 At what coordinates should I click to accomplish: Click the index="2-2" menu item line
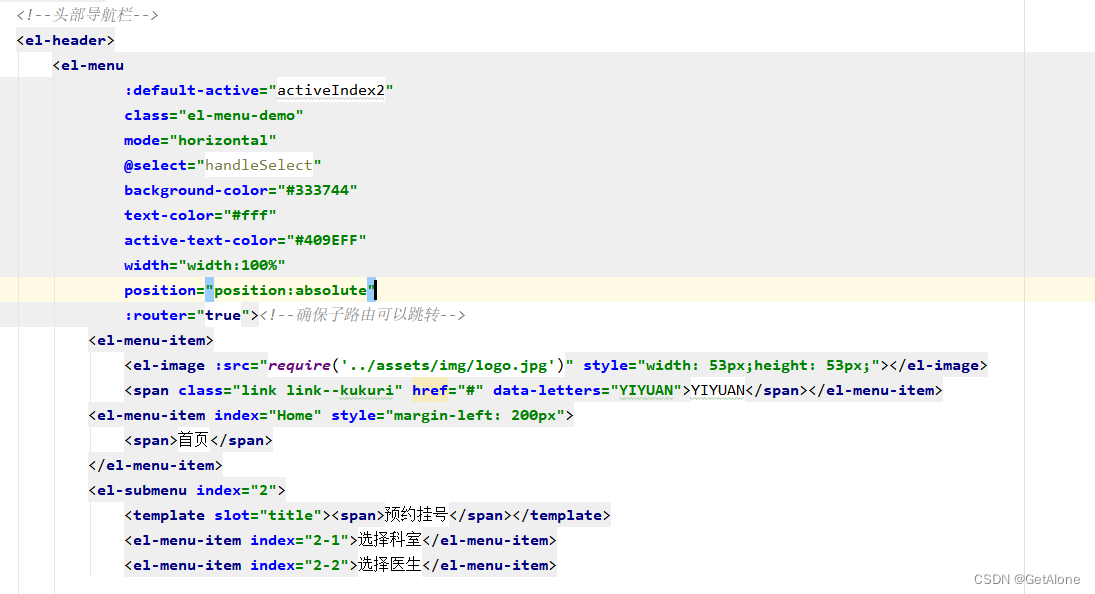click(x=340, y=566)
